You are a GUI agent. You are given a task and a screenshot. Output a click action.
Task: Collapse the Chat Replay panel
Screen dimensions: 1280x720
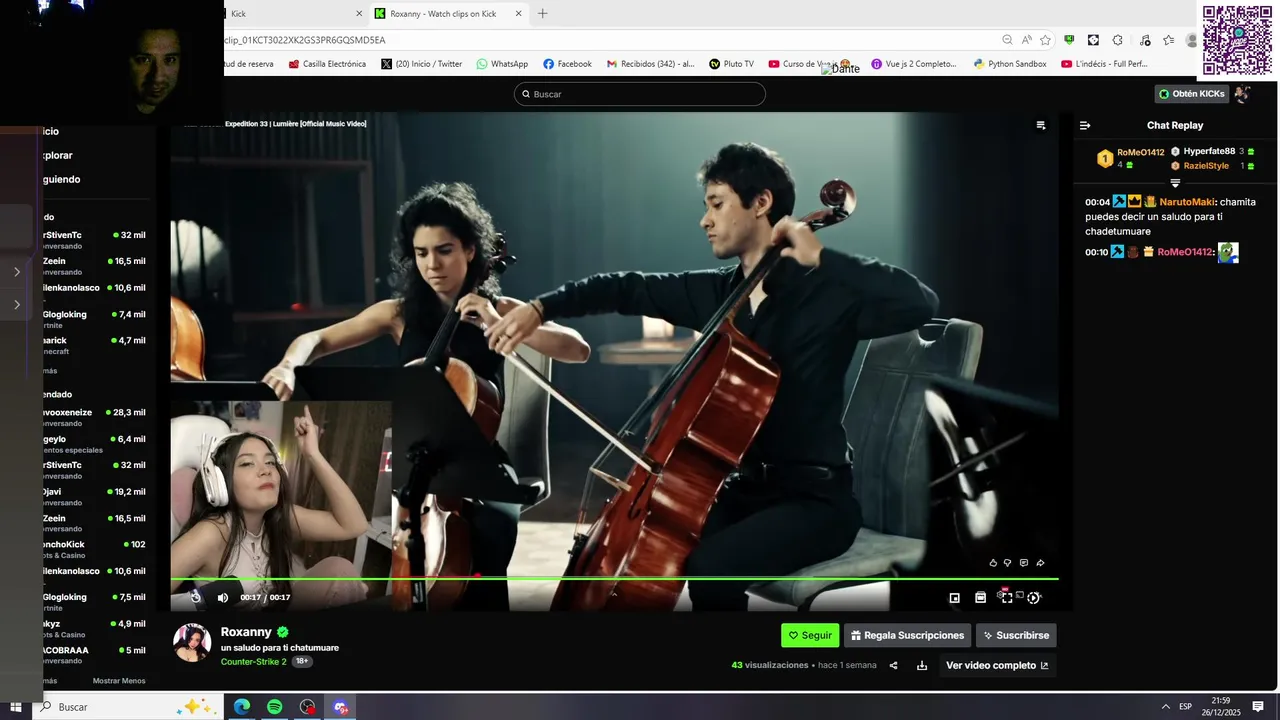[x=1085, y=125]
